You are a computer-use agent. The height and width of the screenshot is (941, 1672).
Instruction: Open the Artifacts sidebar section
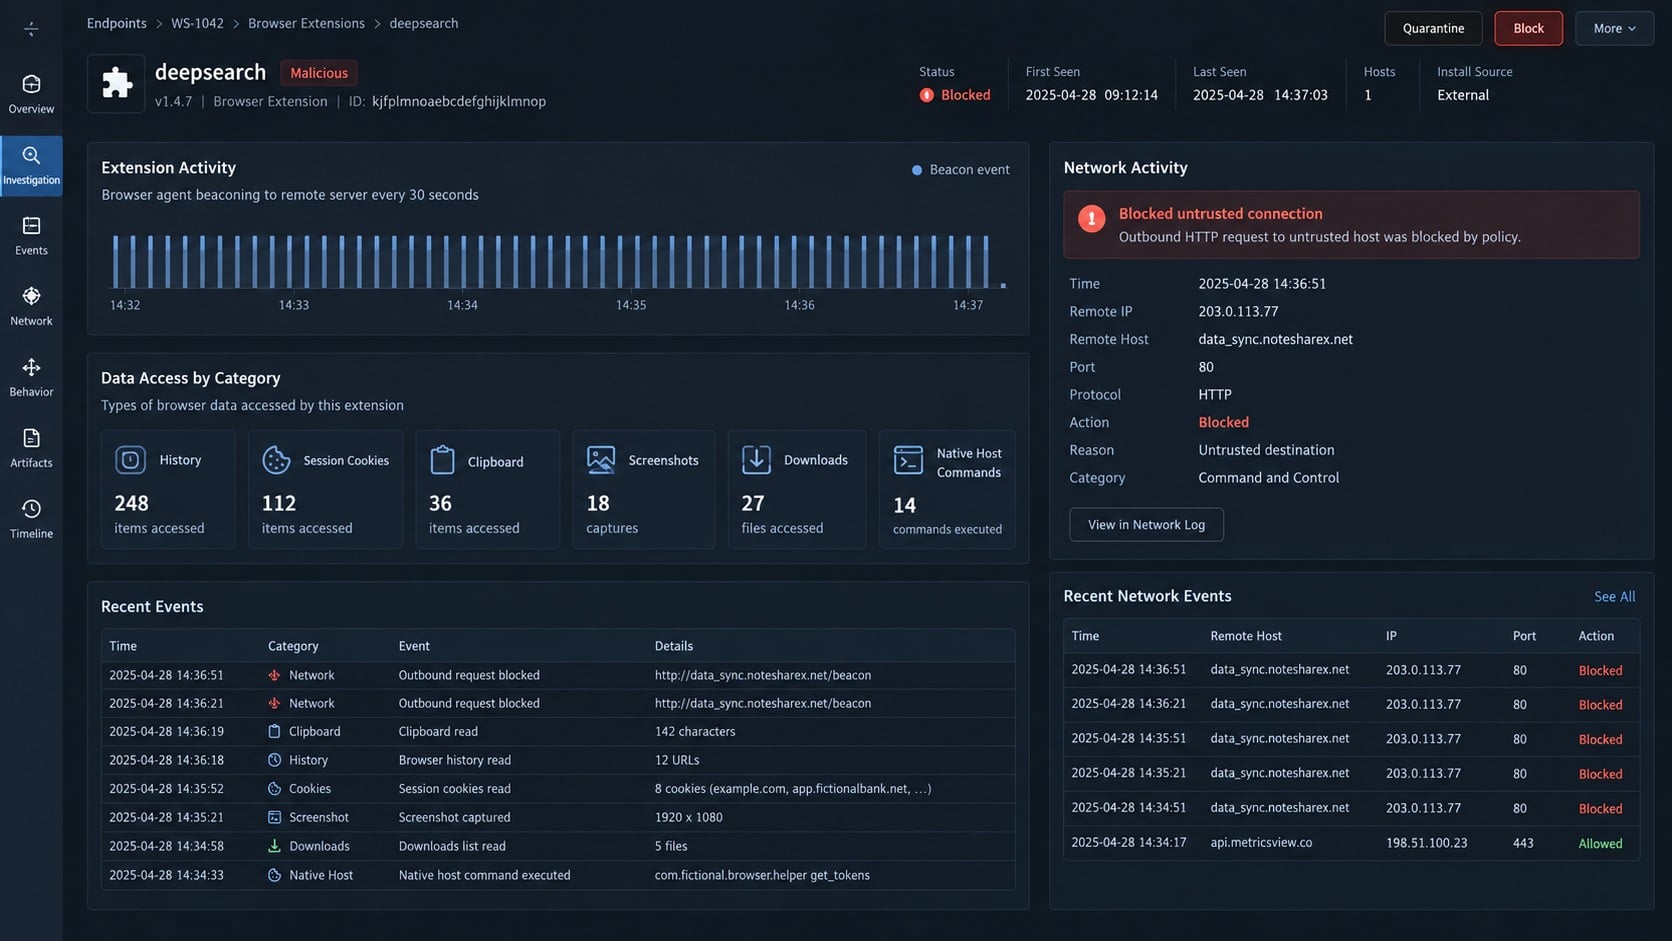31,449
